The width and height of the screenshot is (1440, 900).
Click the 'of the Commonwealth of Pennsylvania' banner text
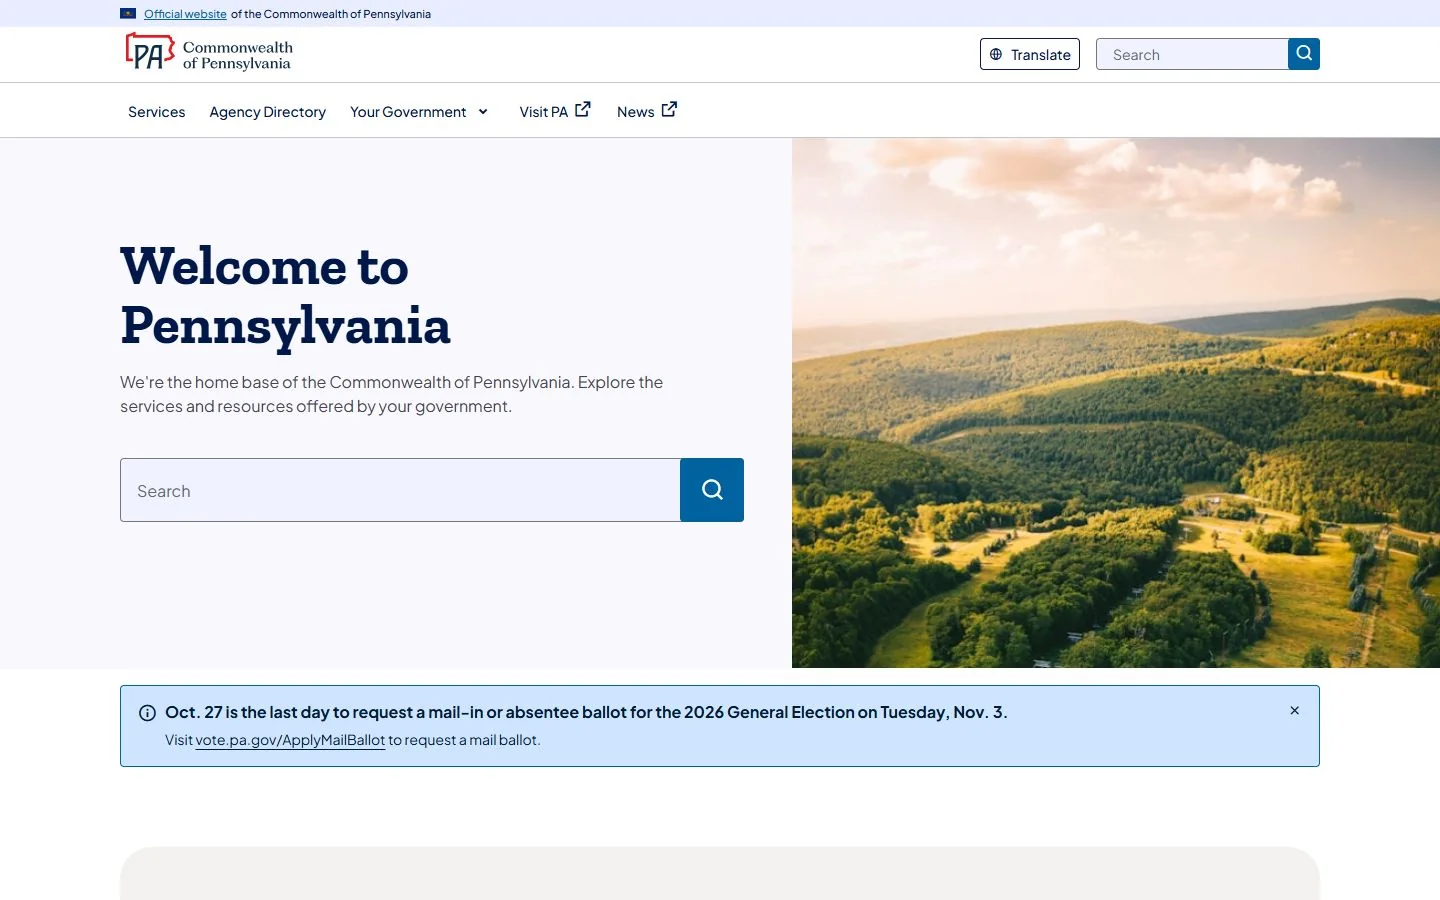pos(331,14)
